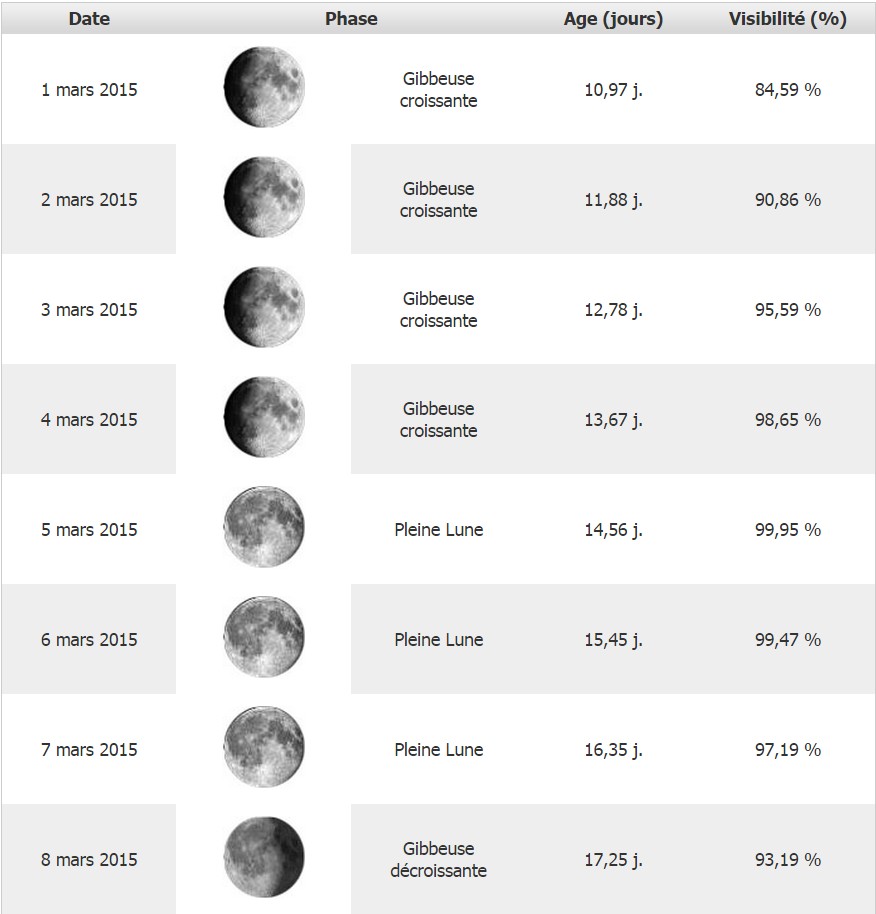Click the Visibilité (%) column header

coord(788,19)
